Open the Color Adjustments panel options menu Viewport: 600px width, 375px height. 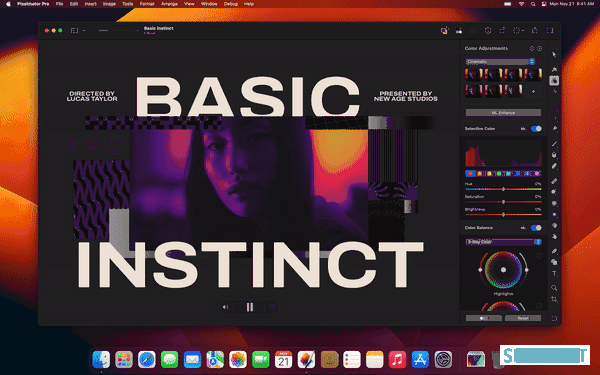tap(539, 49)
